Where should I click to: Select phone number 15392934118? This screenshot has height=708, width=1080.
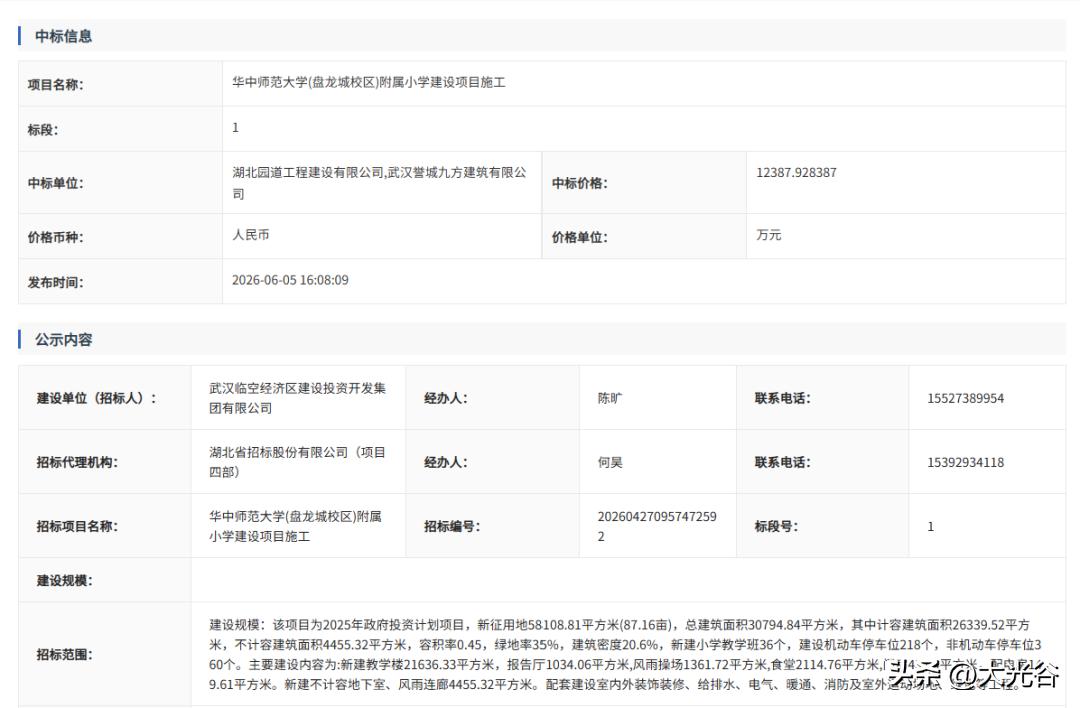coord(966,462)
